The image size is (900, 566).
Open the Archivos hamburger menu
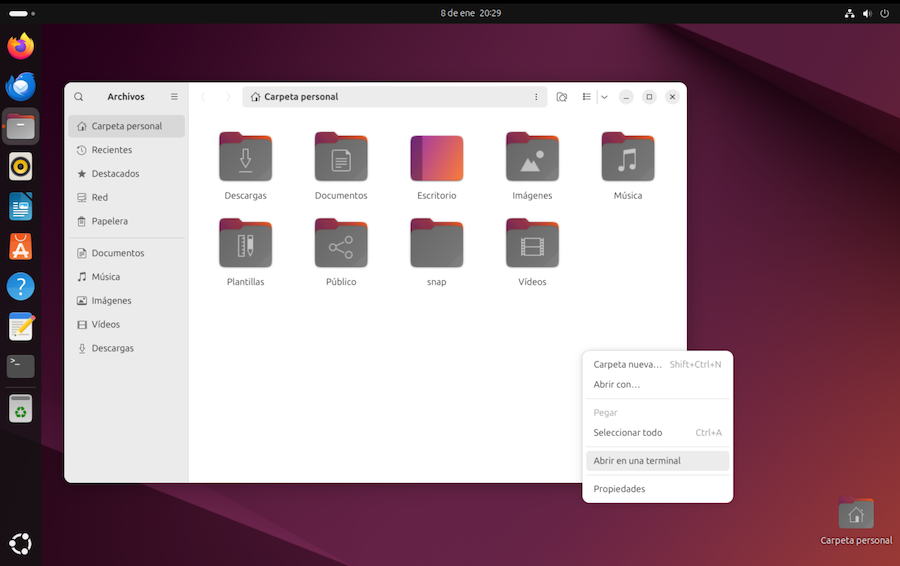point(174,97)
